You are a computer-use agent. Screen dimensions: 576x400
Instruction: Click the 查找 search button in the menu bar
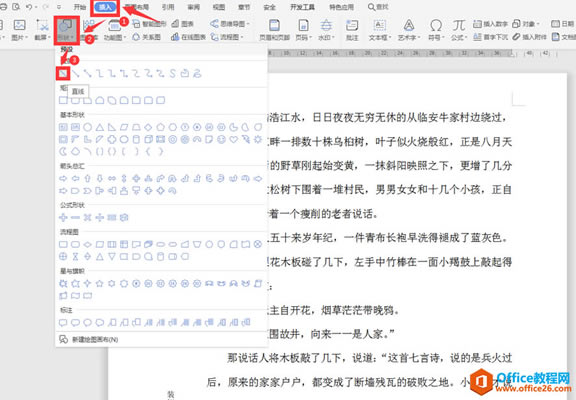point(378,7)
